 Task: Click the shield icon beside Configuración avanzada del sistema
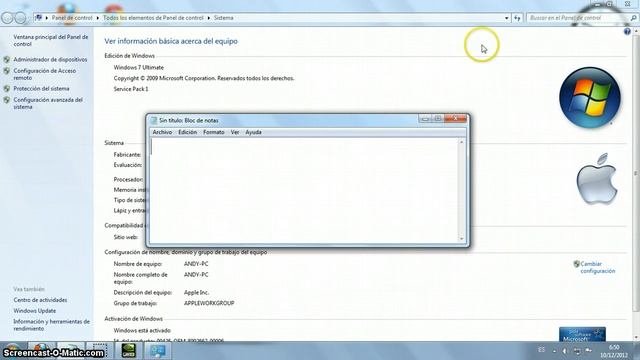pos(7,100)
